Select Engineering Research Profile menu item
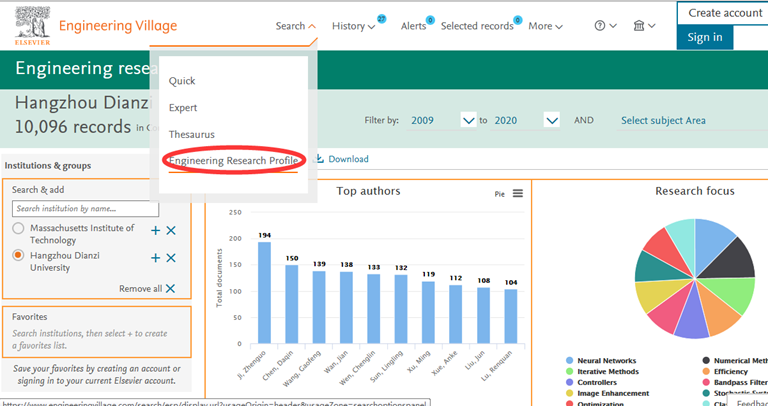 [x=233, y=161]
